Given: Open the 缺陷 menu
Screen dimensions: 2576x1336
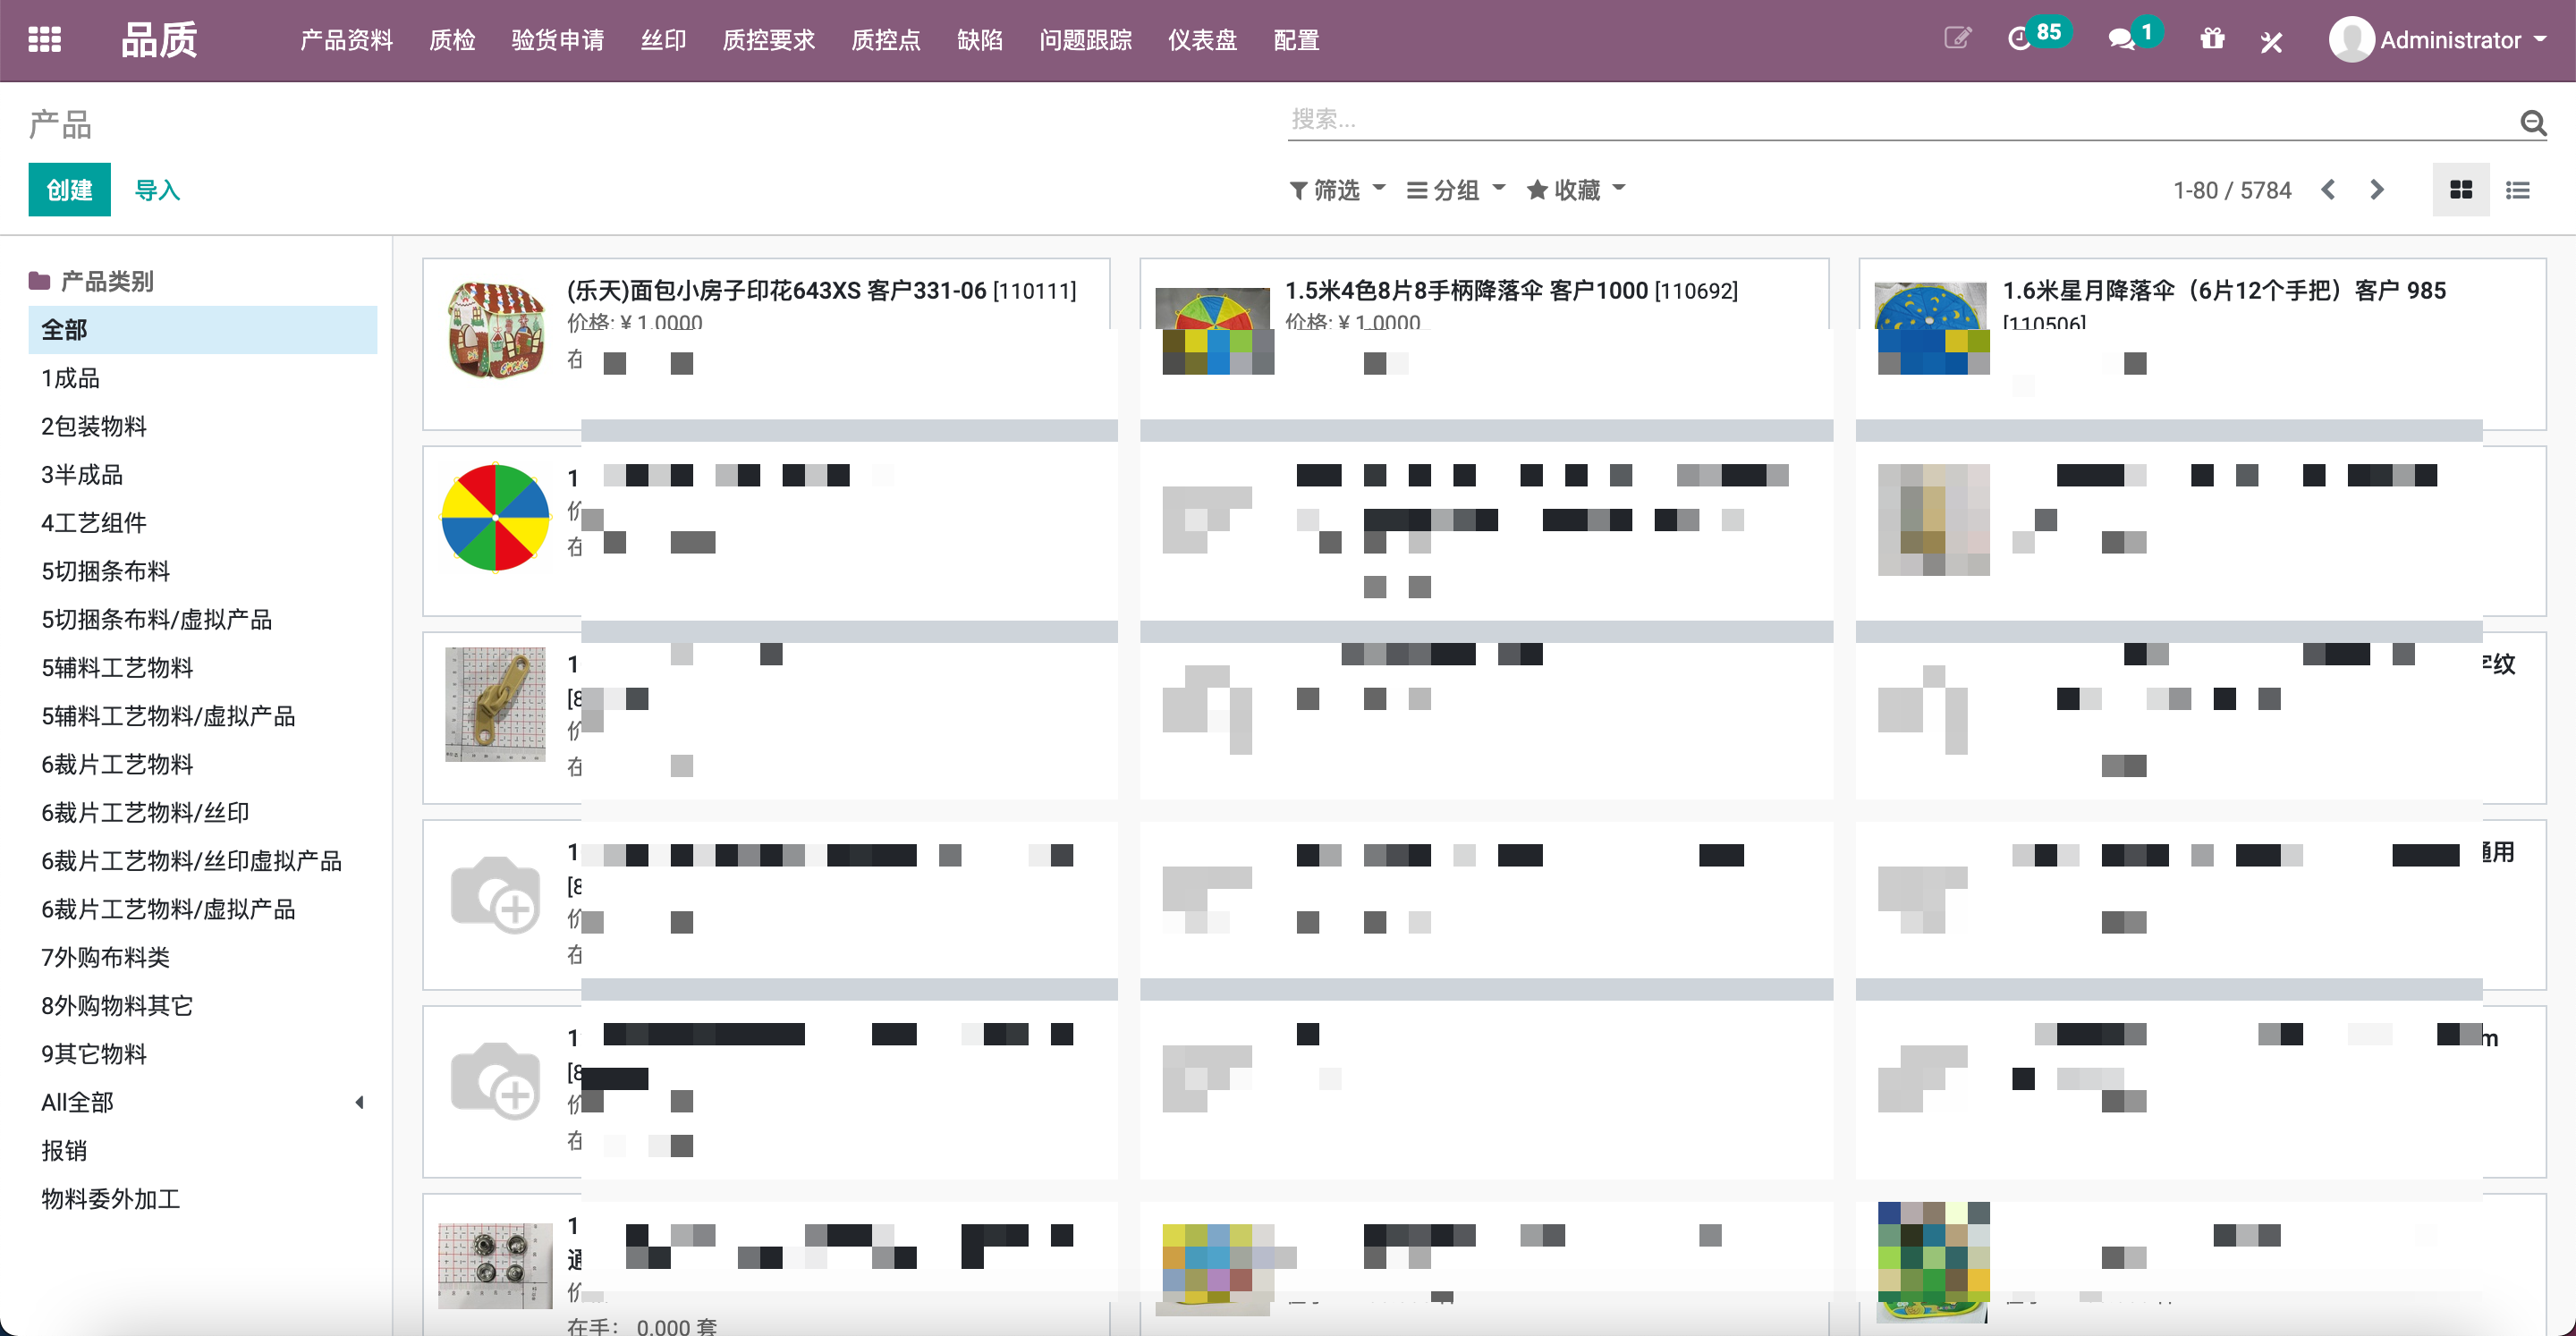Looking at the screenshot, I should pyautogui.click(x=980, y=40).
